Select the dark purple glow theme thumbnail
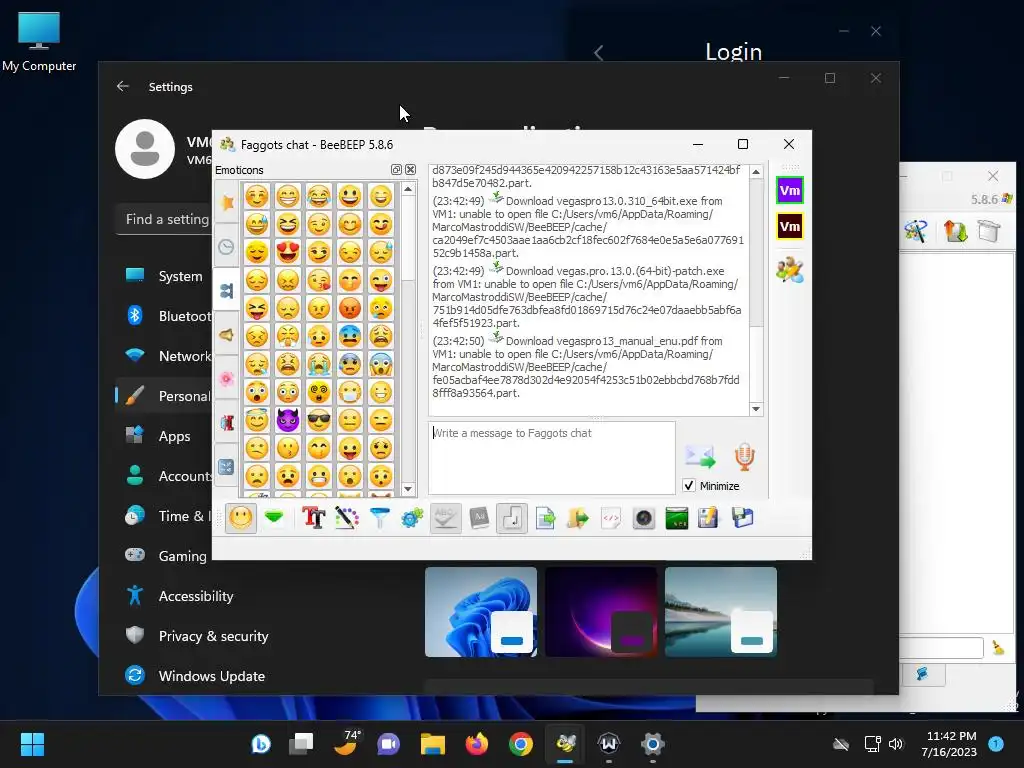Image resolution: width=1024 pixels, height=768 pixels. [x=601, y=612]
